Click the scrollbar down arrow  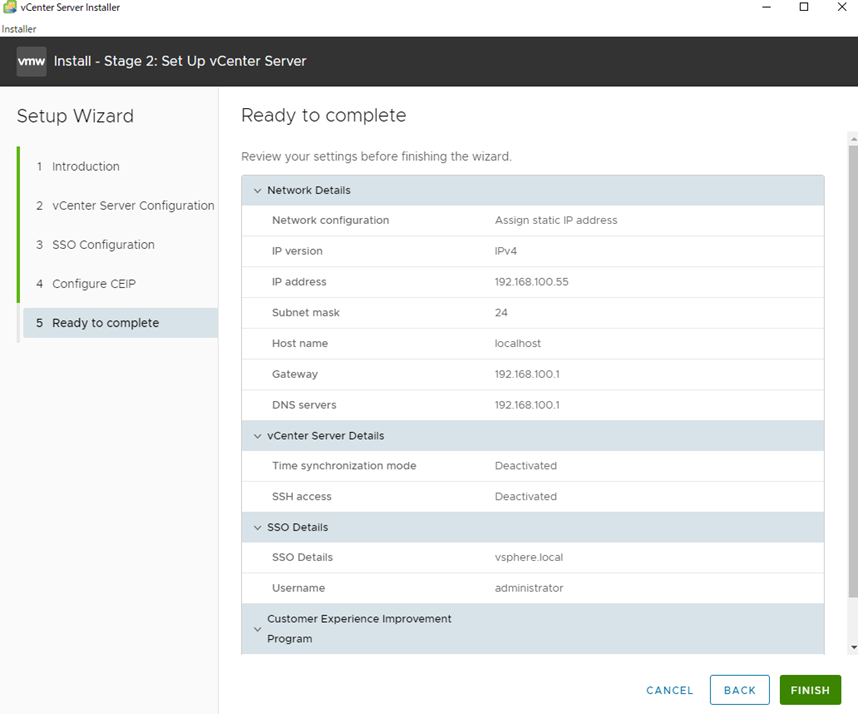(854, 647)
